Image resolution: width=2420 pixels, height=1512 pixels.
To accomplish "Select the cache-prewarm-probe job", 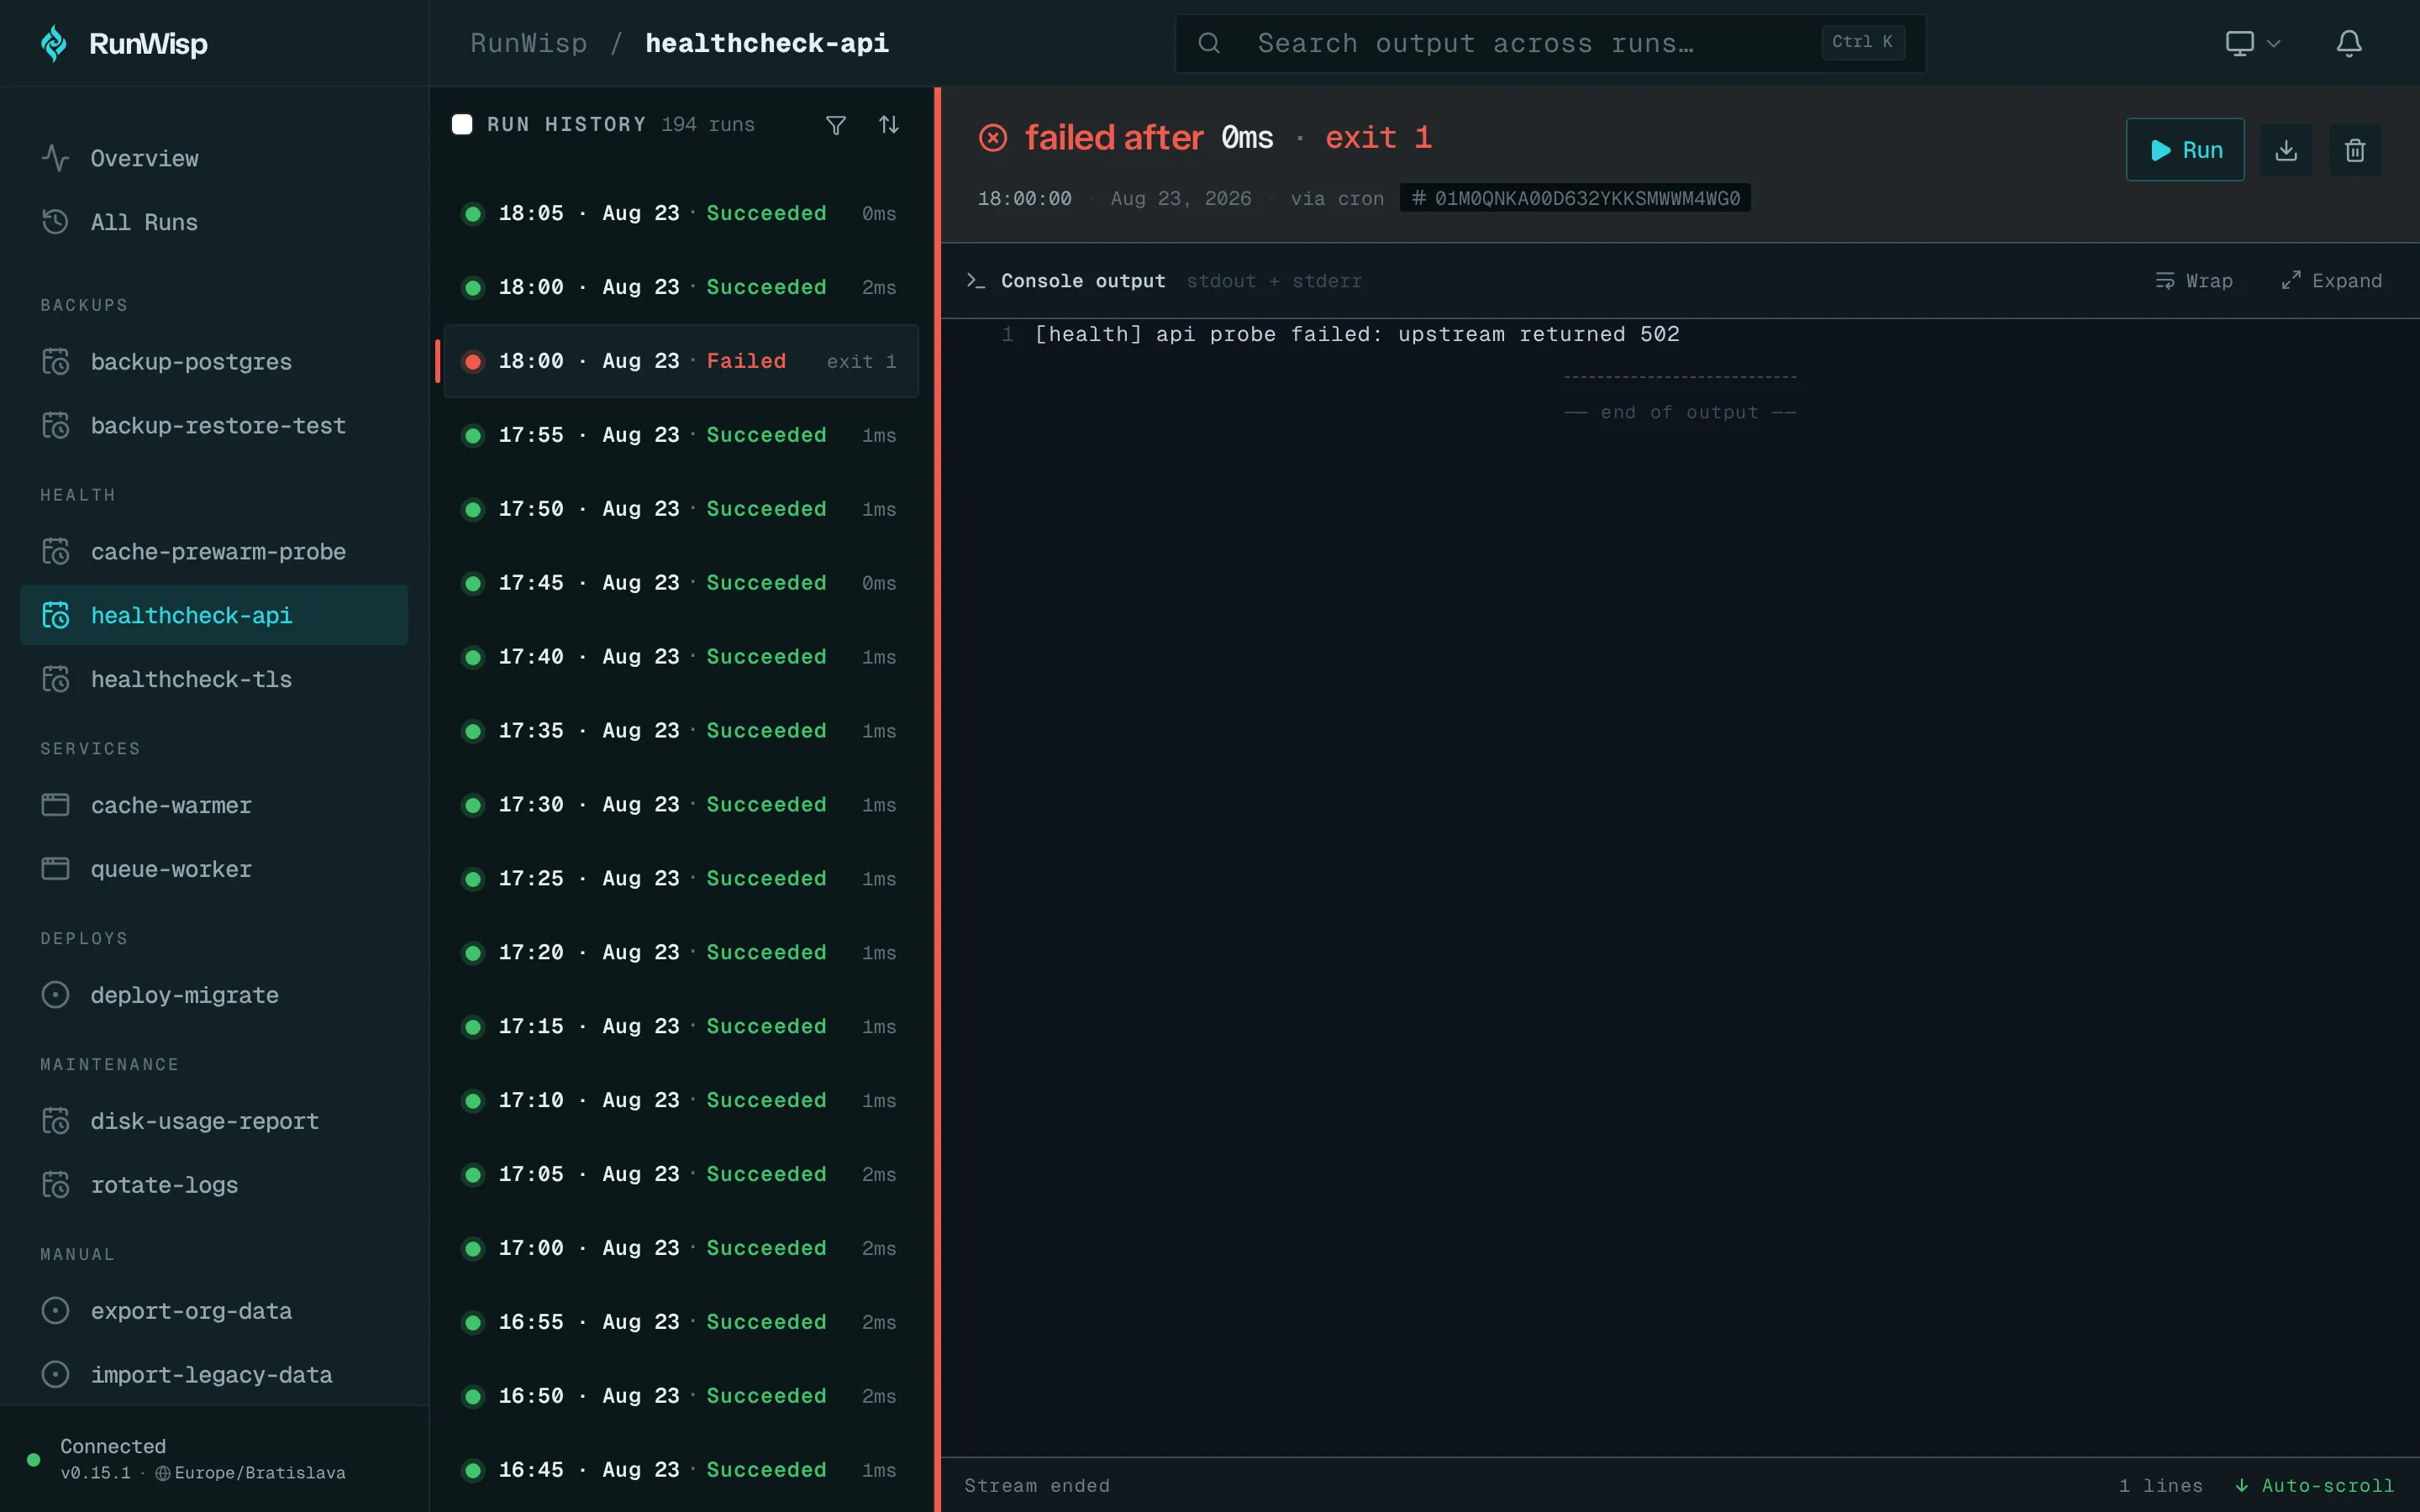I will click(x=214, y=551).
